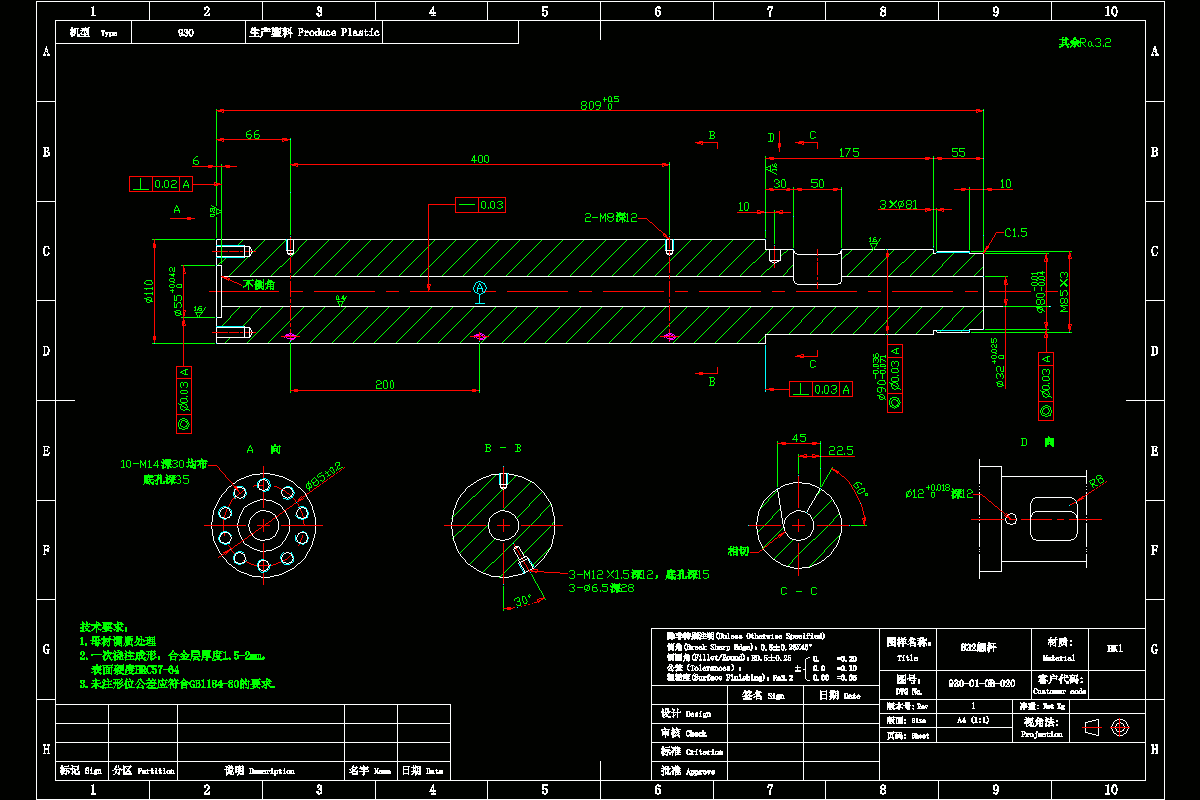Select technical requirement line 1
The height and width of the screenshot is (800, 1200).
[118, 640]
